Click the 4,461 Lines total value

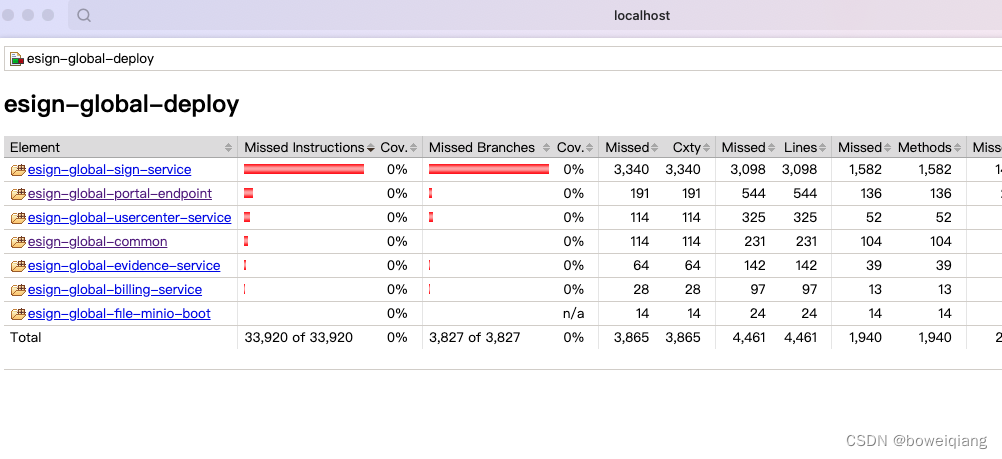(x=800, y=338)
